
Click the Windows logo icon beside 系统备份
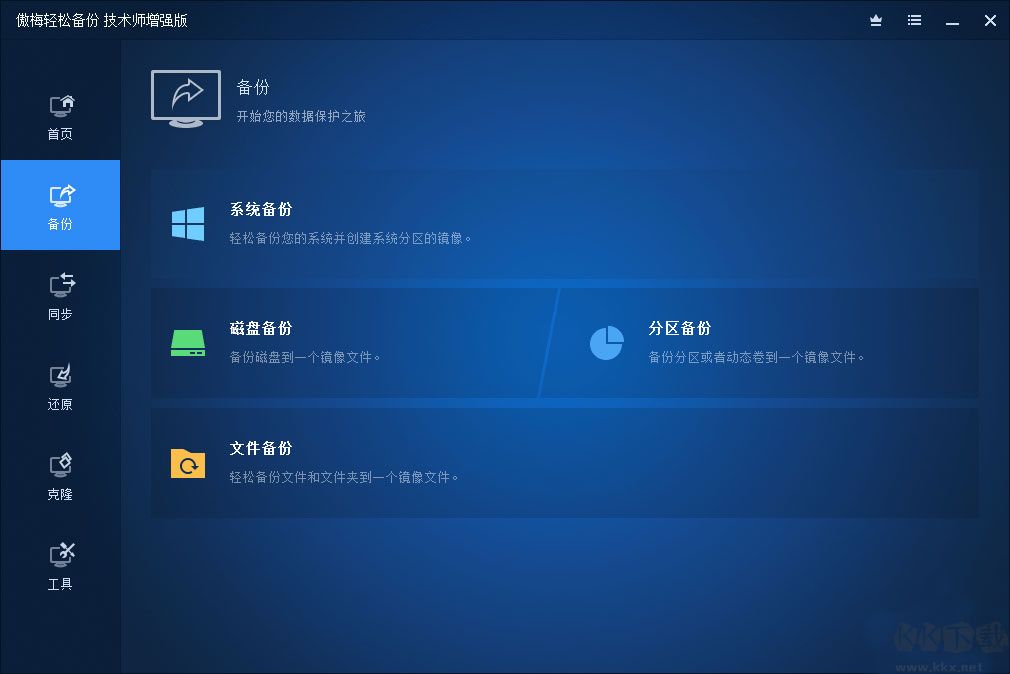coord(187,222)
